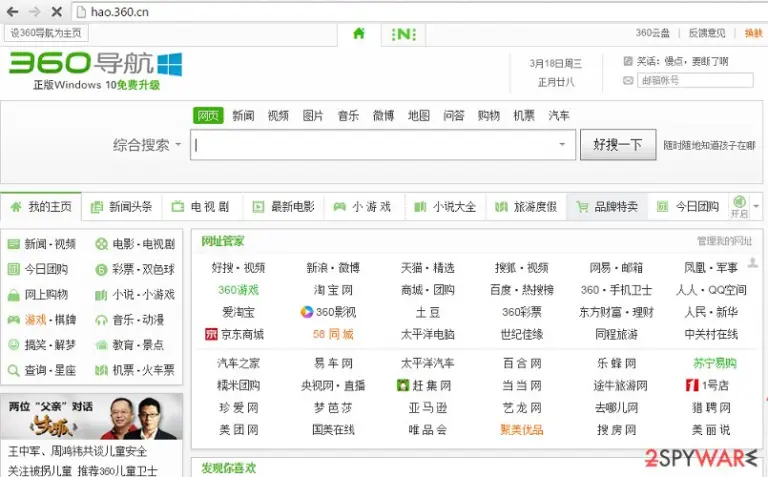Click the 网上购物 shopping bag icon
The width and height of the screenshot is (768, 477).
14,295
